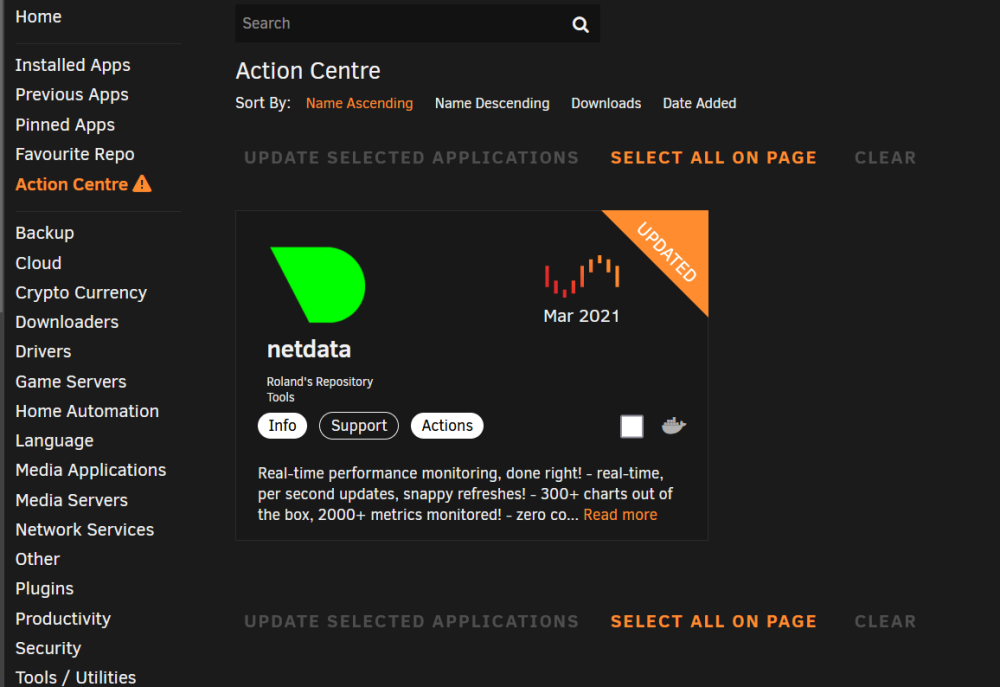Click the Action Centre warning triangle icon
The height and width of the screenshot is (687, 1000).
(142, 184)
